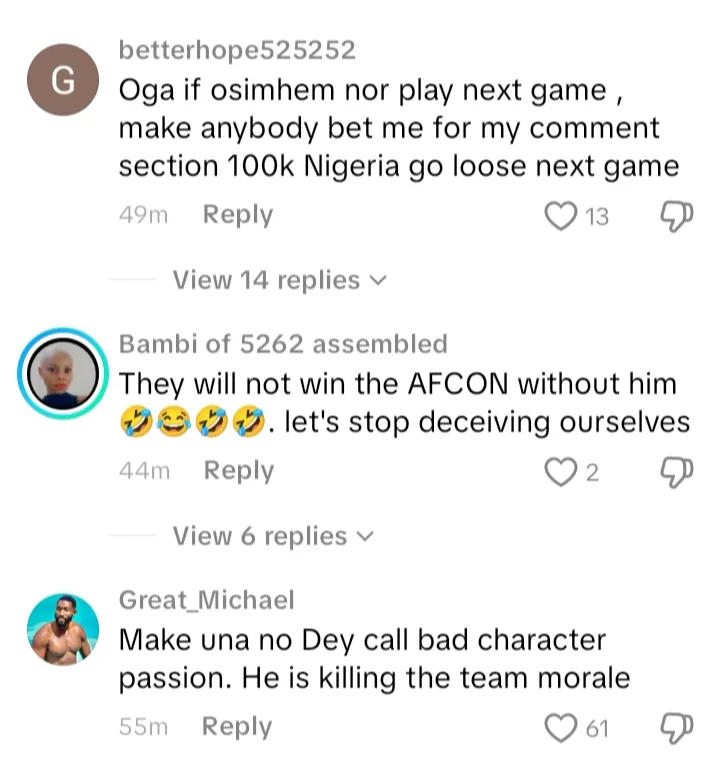Expand View 14 replies
720x766 pixels.
266,281
